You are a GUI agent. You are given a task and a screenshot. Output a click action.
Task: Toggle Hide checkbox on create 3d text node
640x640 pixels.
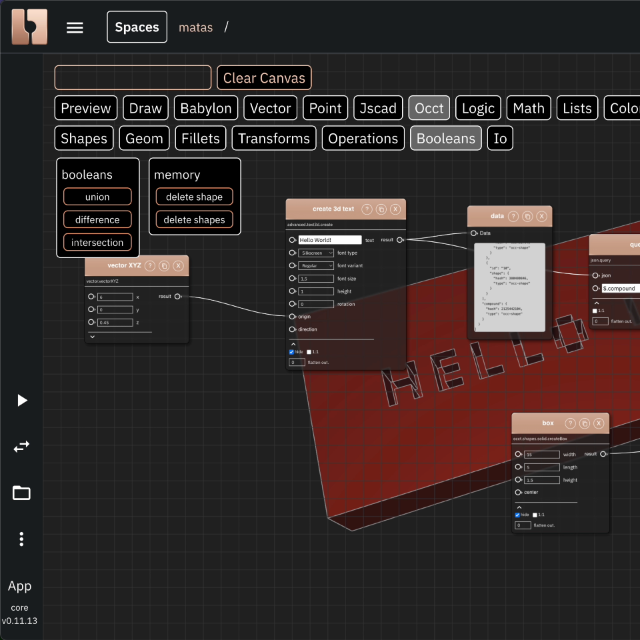tap(292, 351)
